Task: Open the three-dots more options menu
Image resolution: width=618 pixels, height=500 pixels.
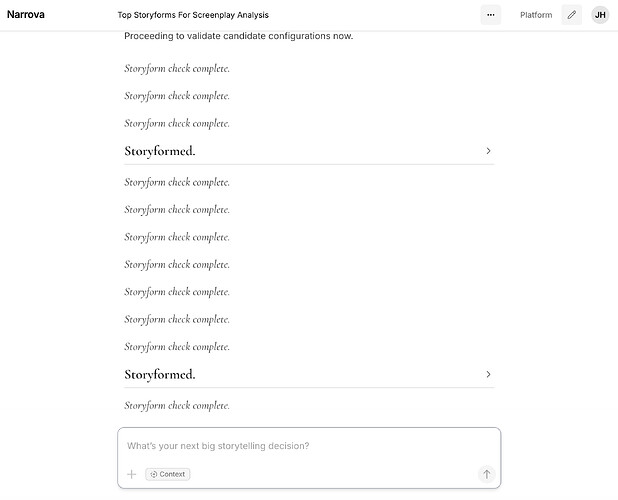Action: pos(490,15)
